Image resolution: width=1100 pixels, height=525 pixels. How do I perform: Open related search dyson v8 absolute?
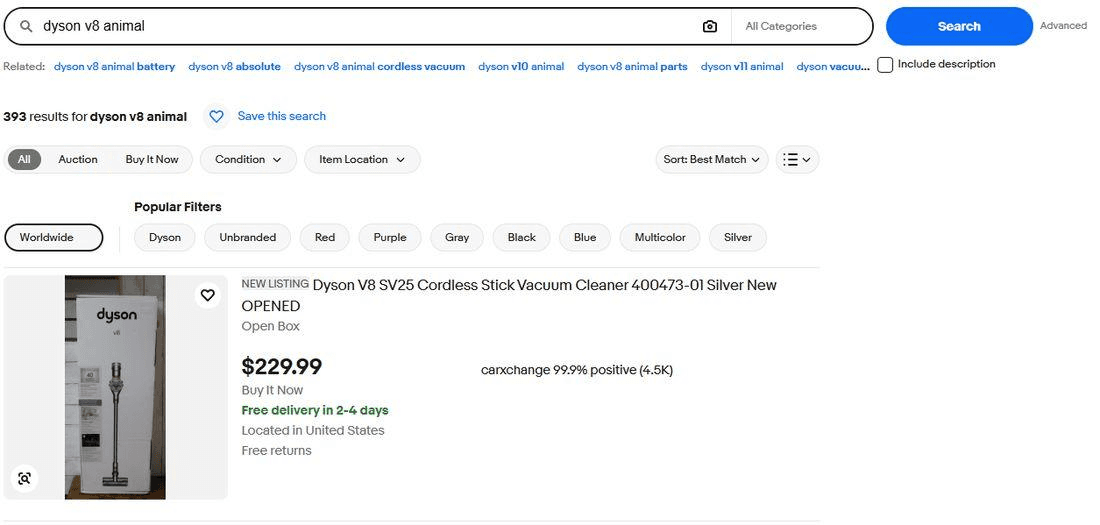(x=234, y=67)
